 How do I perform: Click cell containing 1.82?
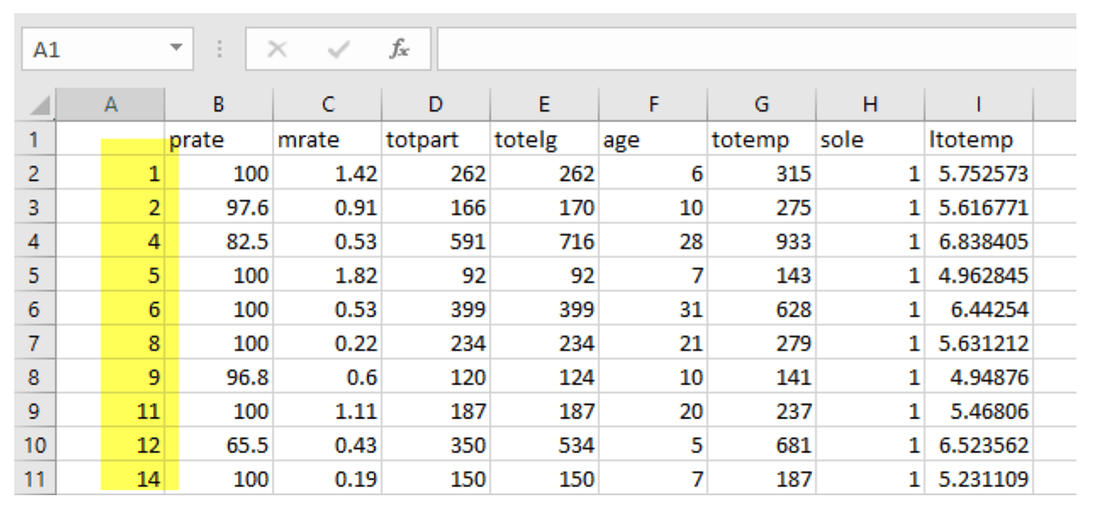(x=327, y=274)
